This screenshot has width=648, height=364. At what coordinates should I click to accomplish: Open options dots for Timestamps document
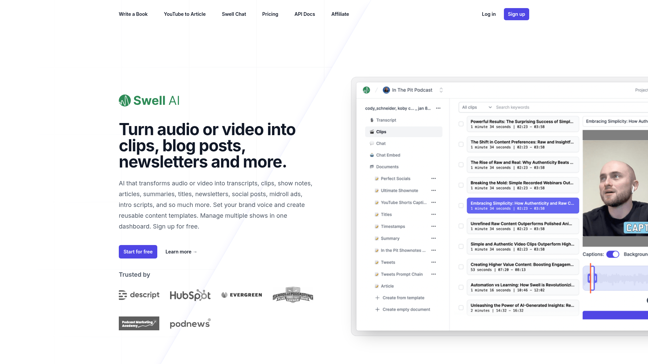434,226
